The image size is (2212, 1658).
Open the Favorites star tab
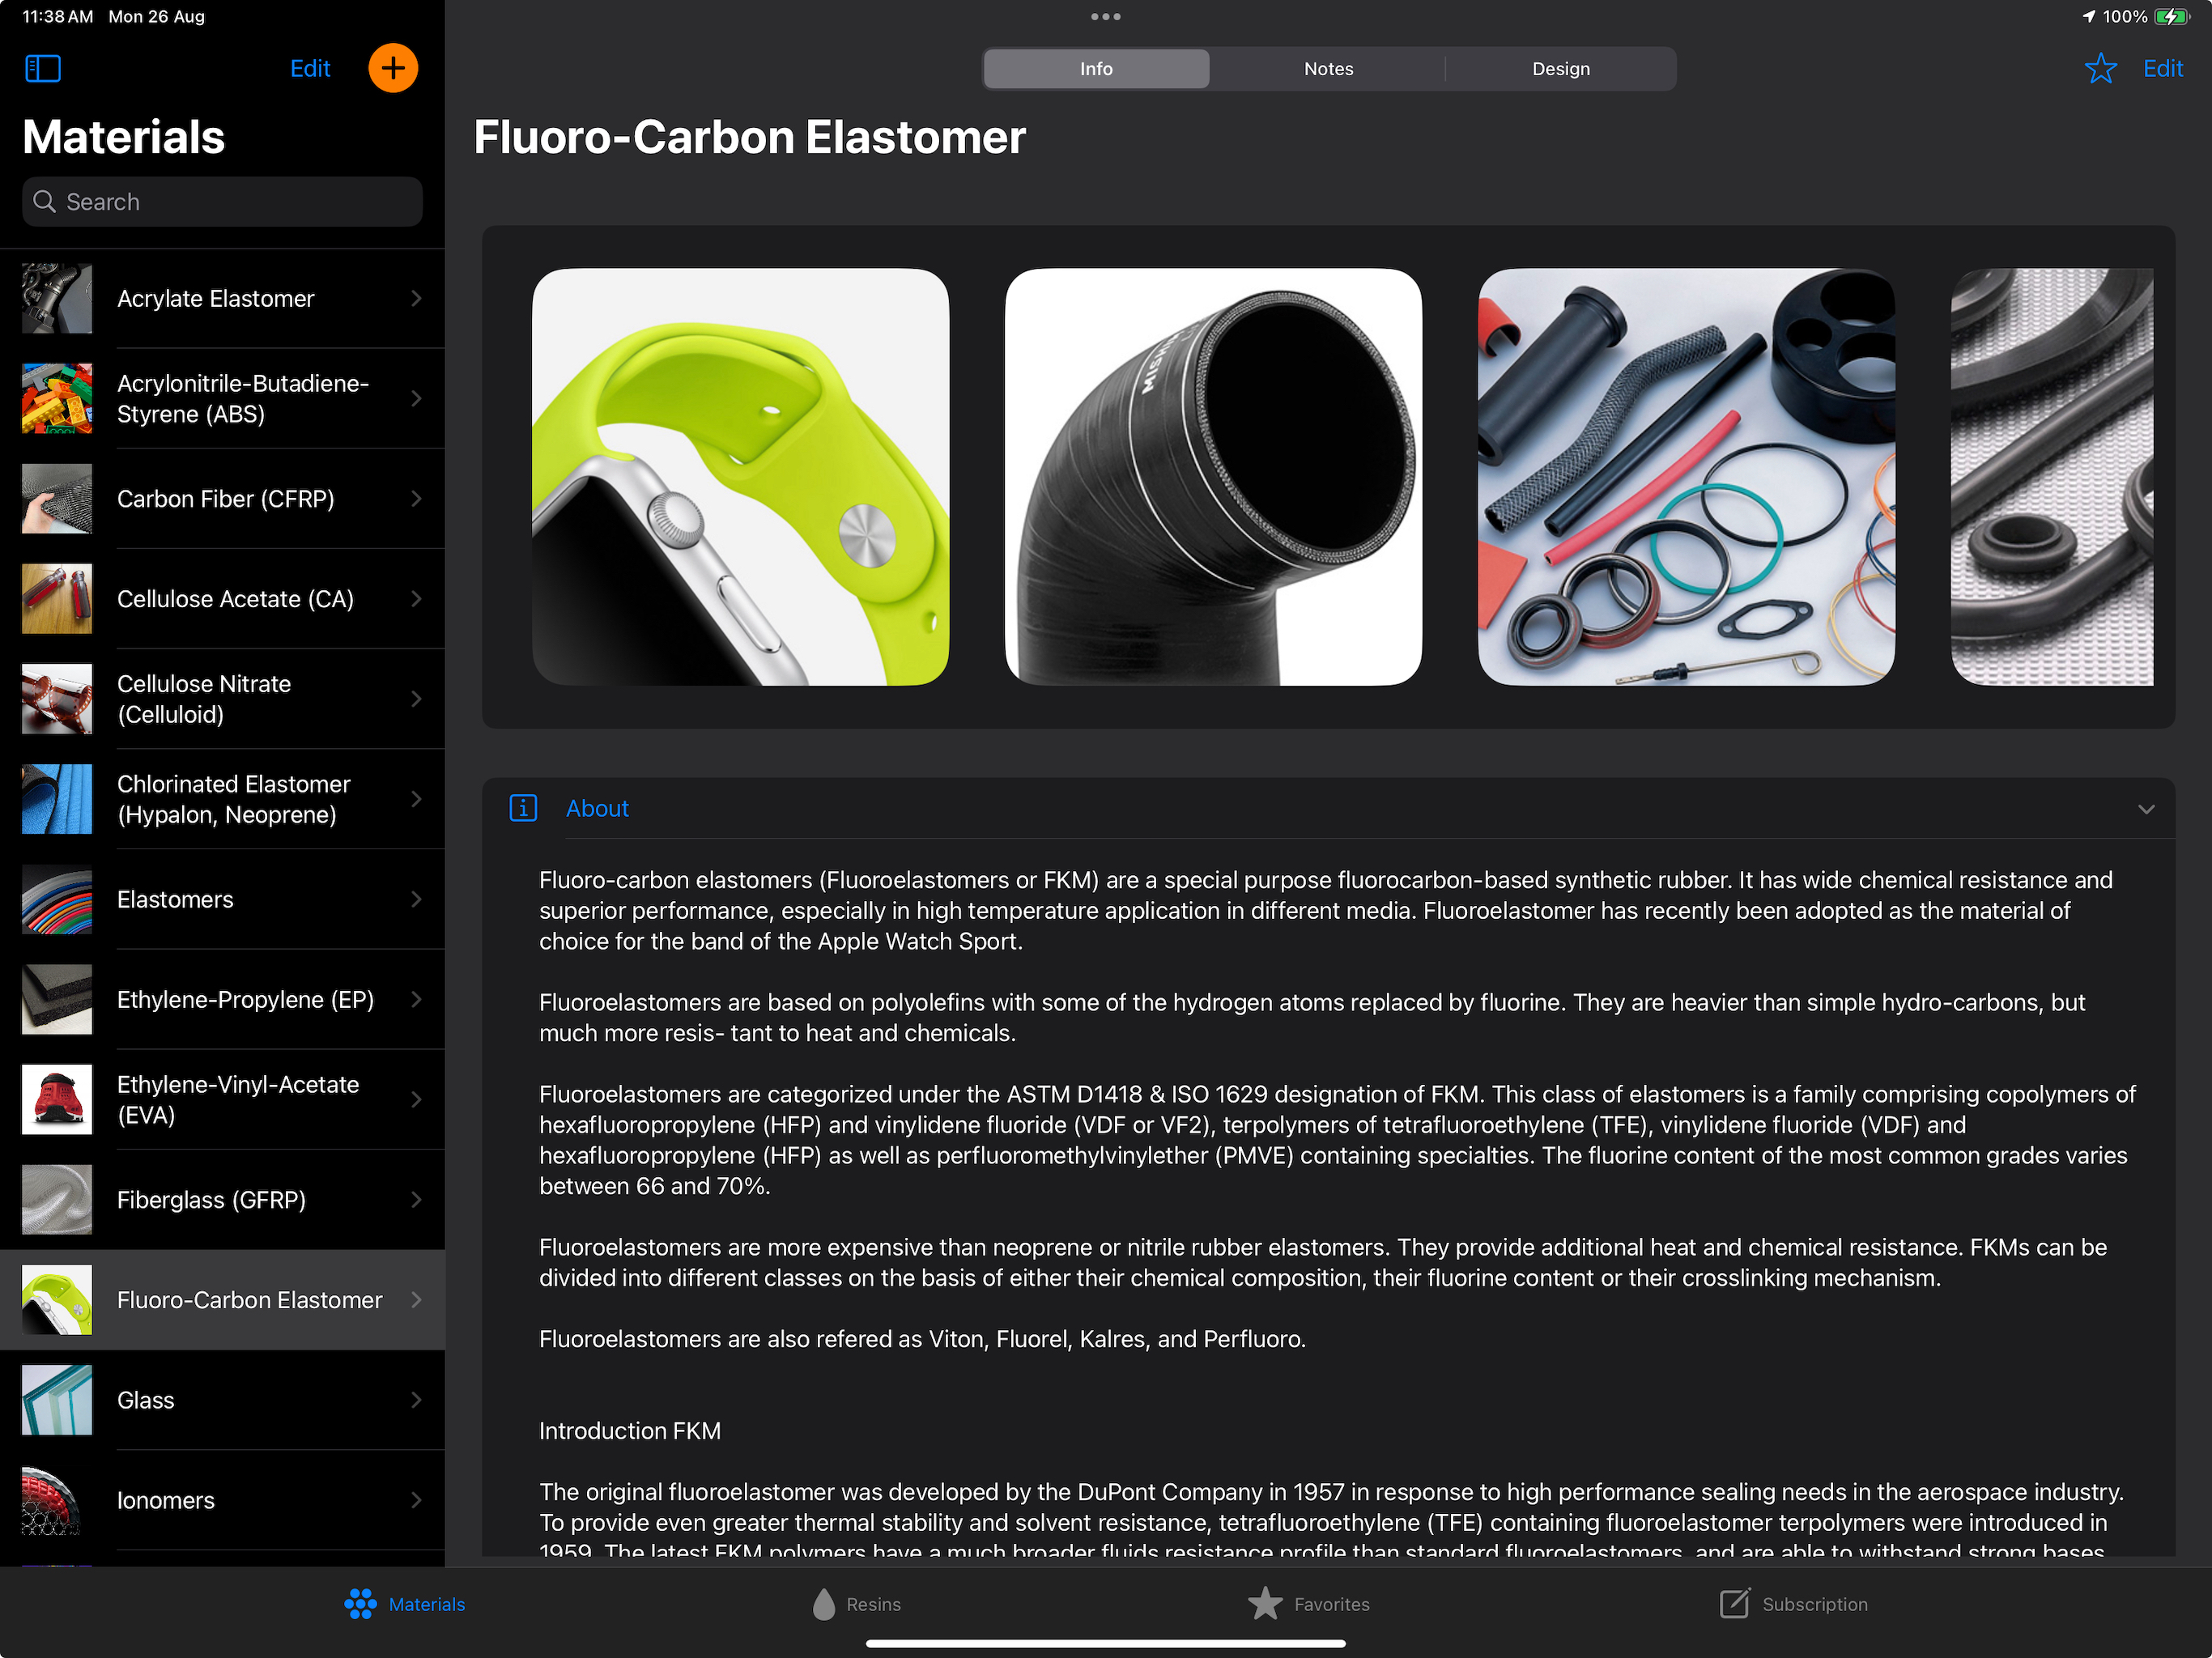pos(1265,1603)
